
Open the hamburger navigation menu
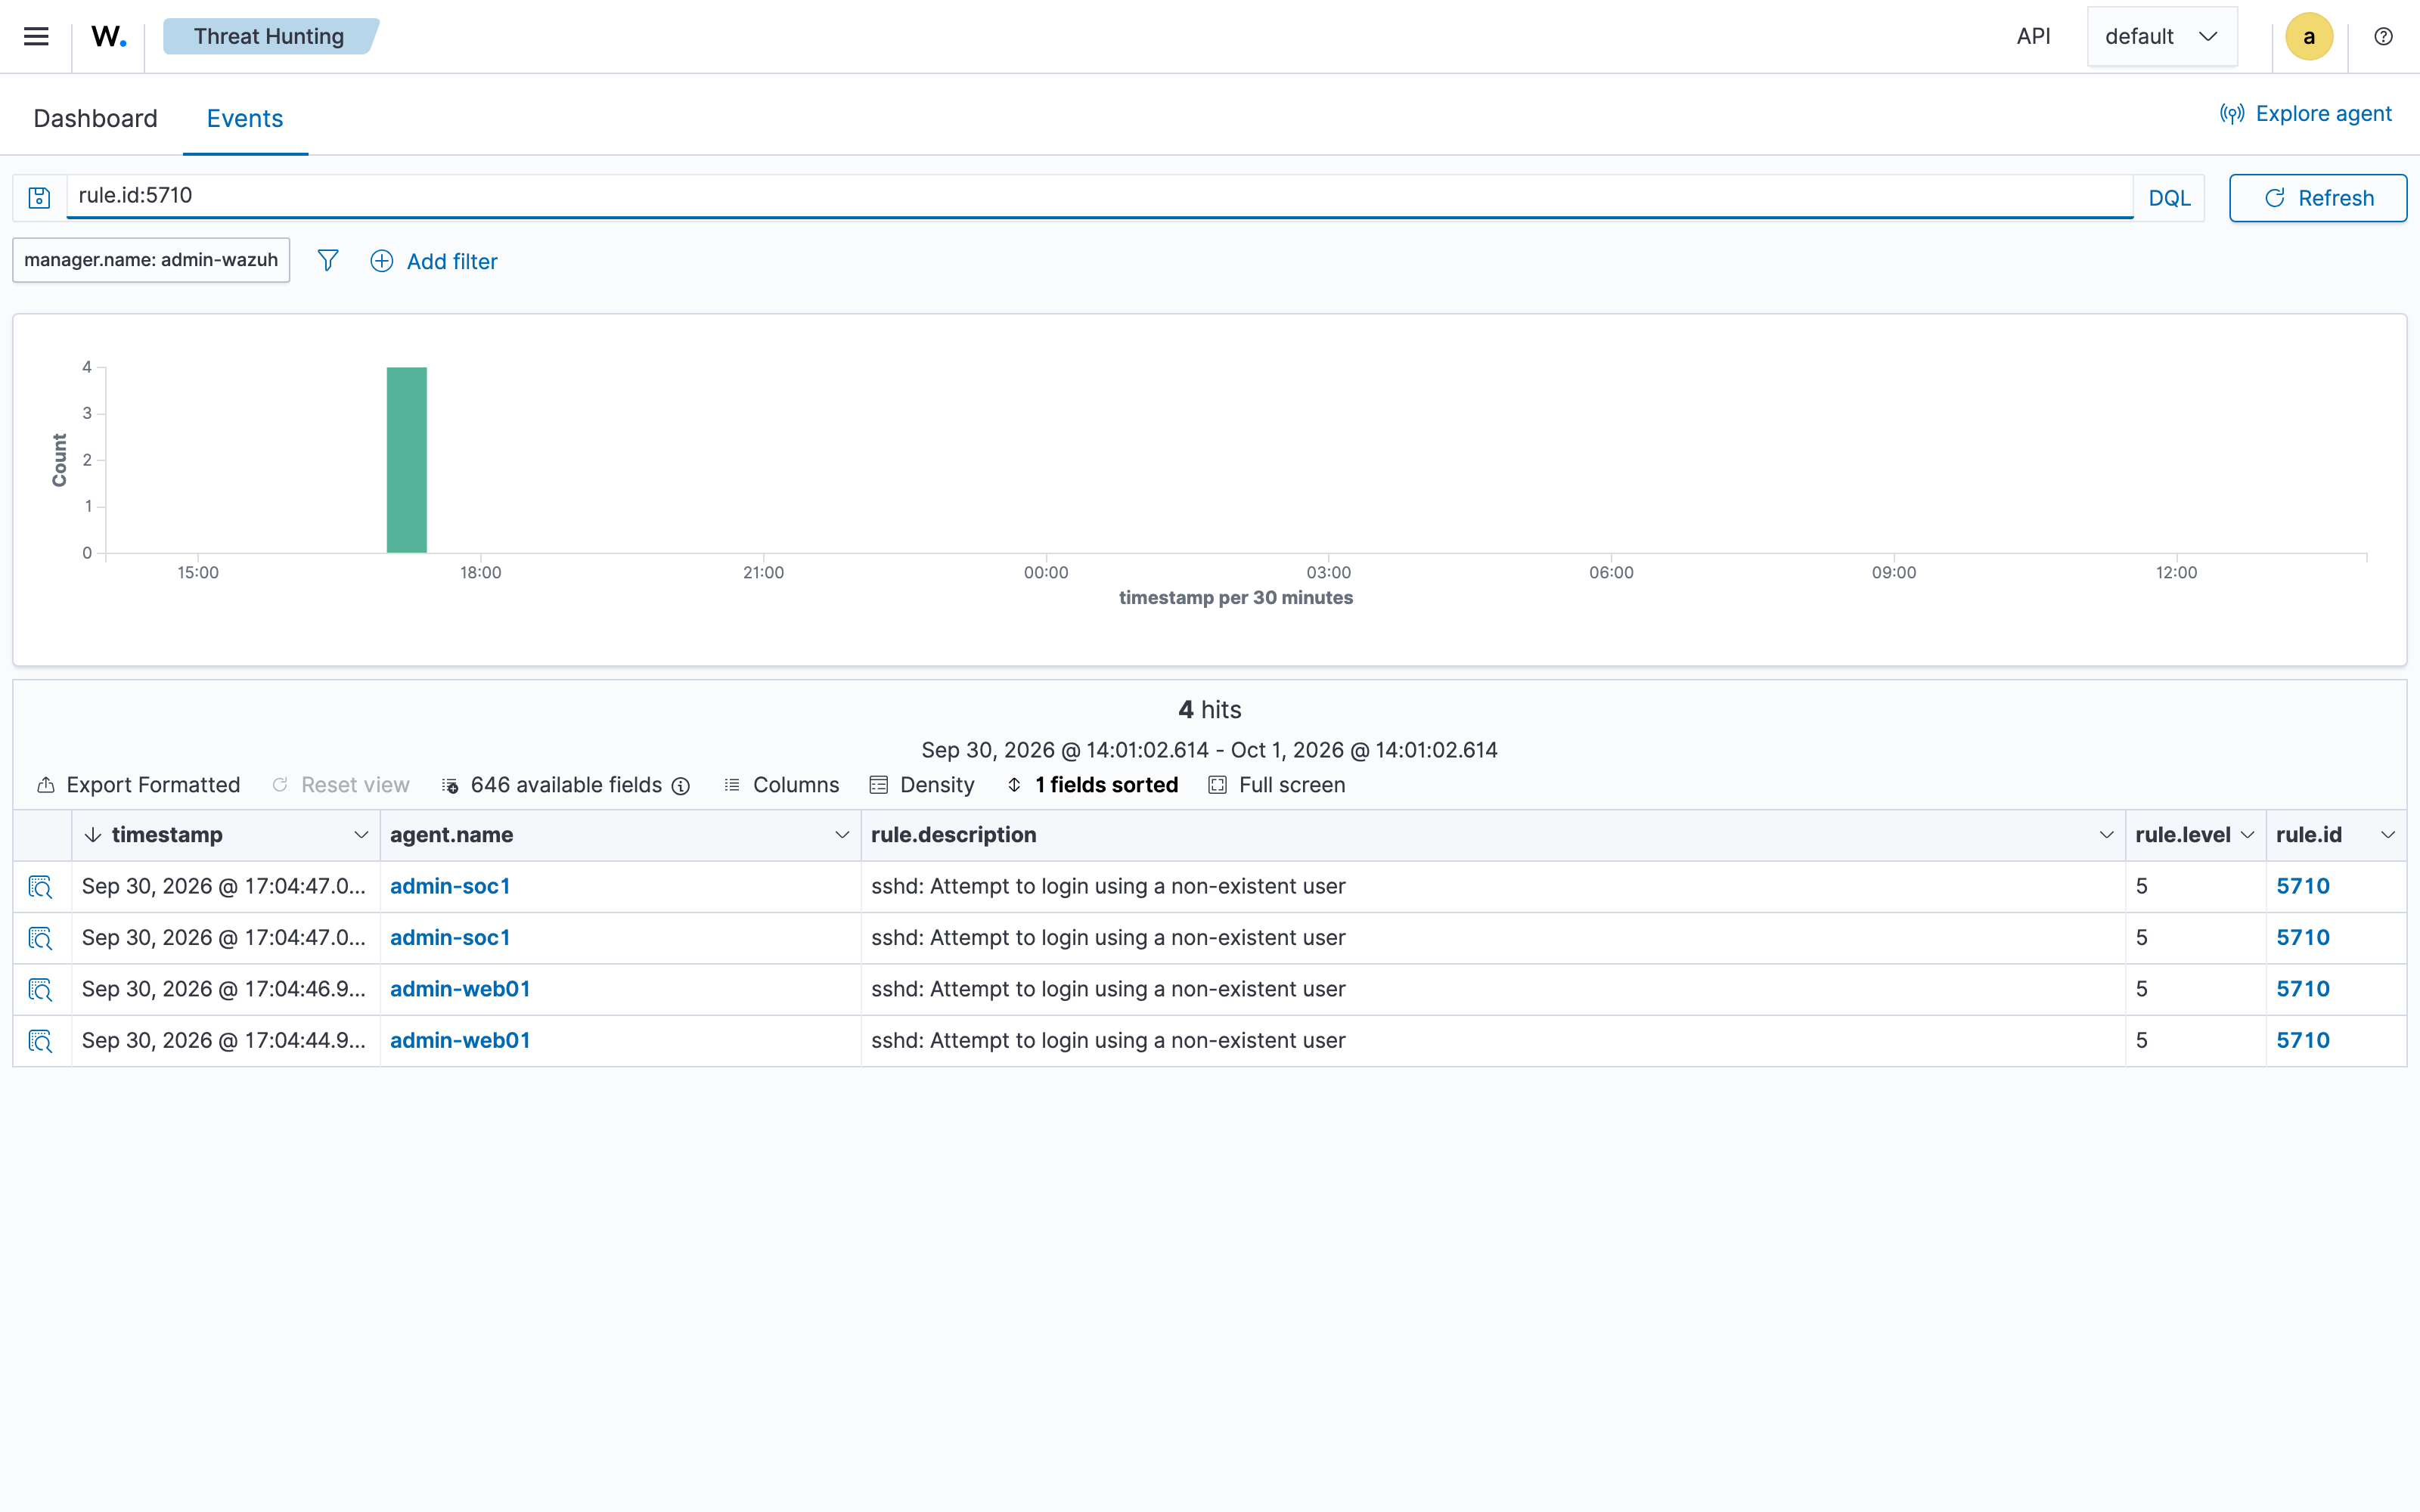tap(36, 37)
